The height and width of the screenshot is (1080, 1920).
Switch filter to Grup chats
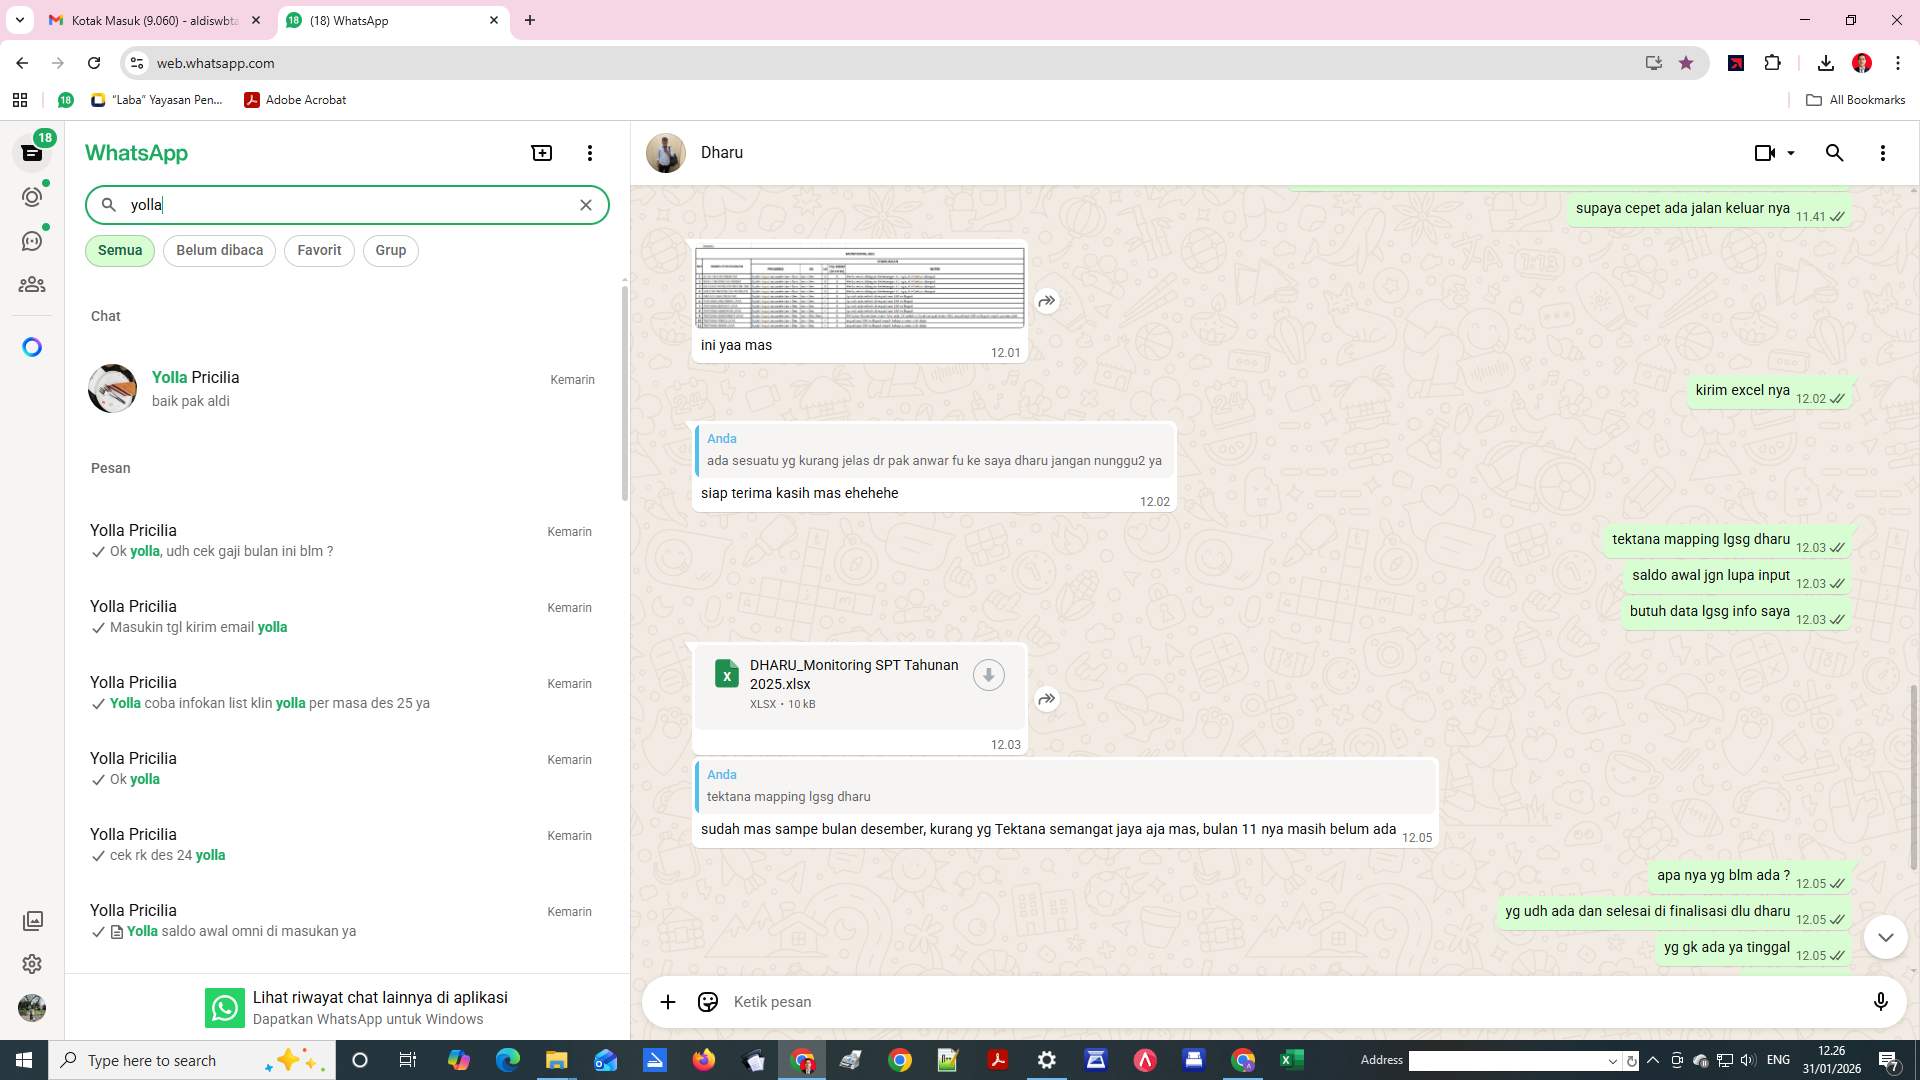click(x=390, y=250)
